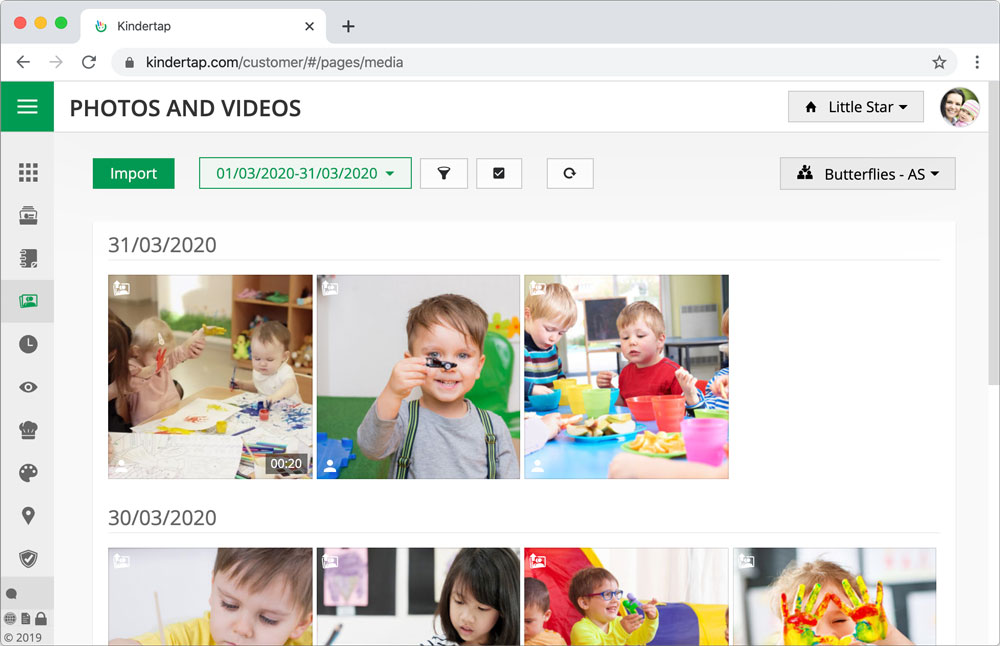Image resolution: width=1000 pixels, height=646 pixels.
Task: Toggle the select-all checkbox button
Action: (499, 173)
